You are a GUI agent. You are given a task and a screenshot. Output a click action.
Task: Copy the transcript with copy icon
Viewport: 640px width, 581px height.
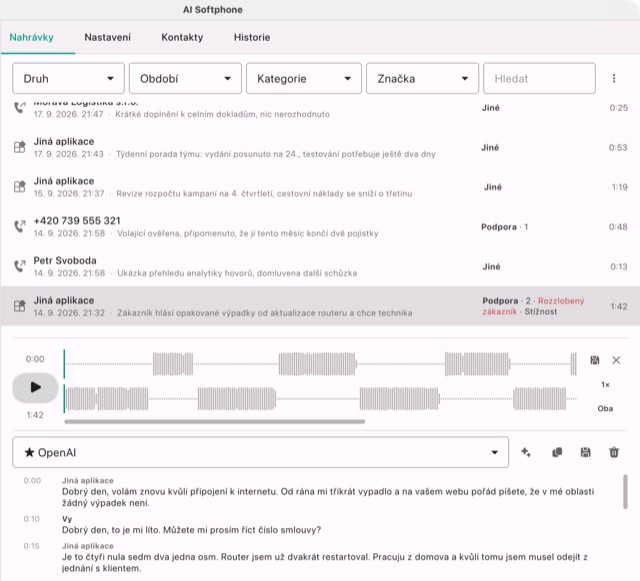pyautogui.click(x=557, y=452)
